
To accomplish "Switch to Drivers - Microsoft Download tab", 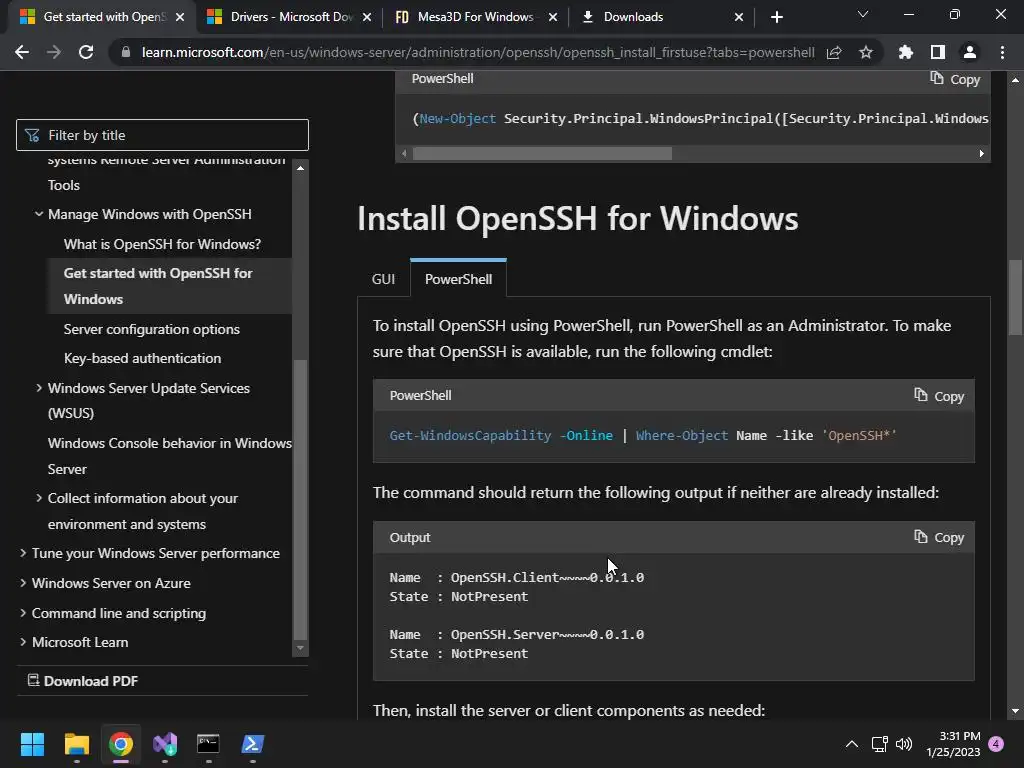I will coord(288,17).
